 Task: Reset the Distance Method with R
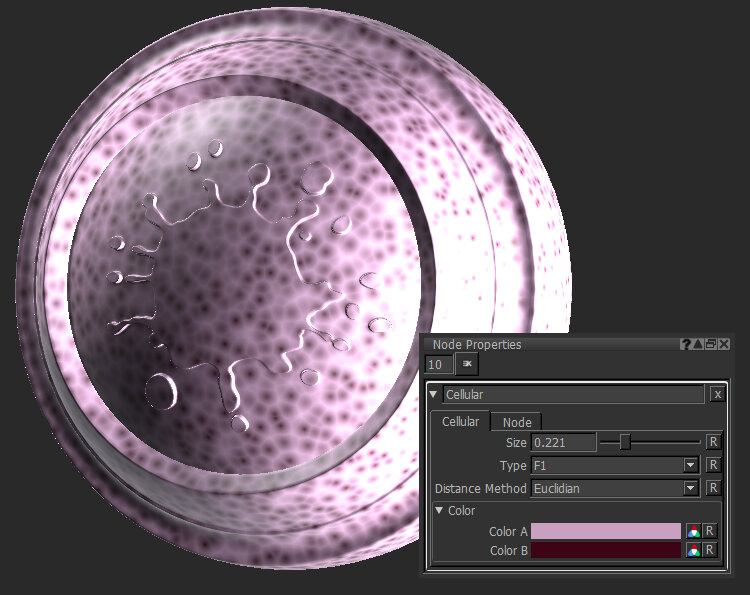point(712,489)
